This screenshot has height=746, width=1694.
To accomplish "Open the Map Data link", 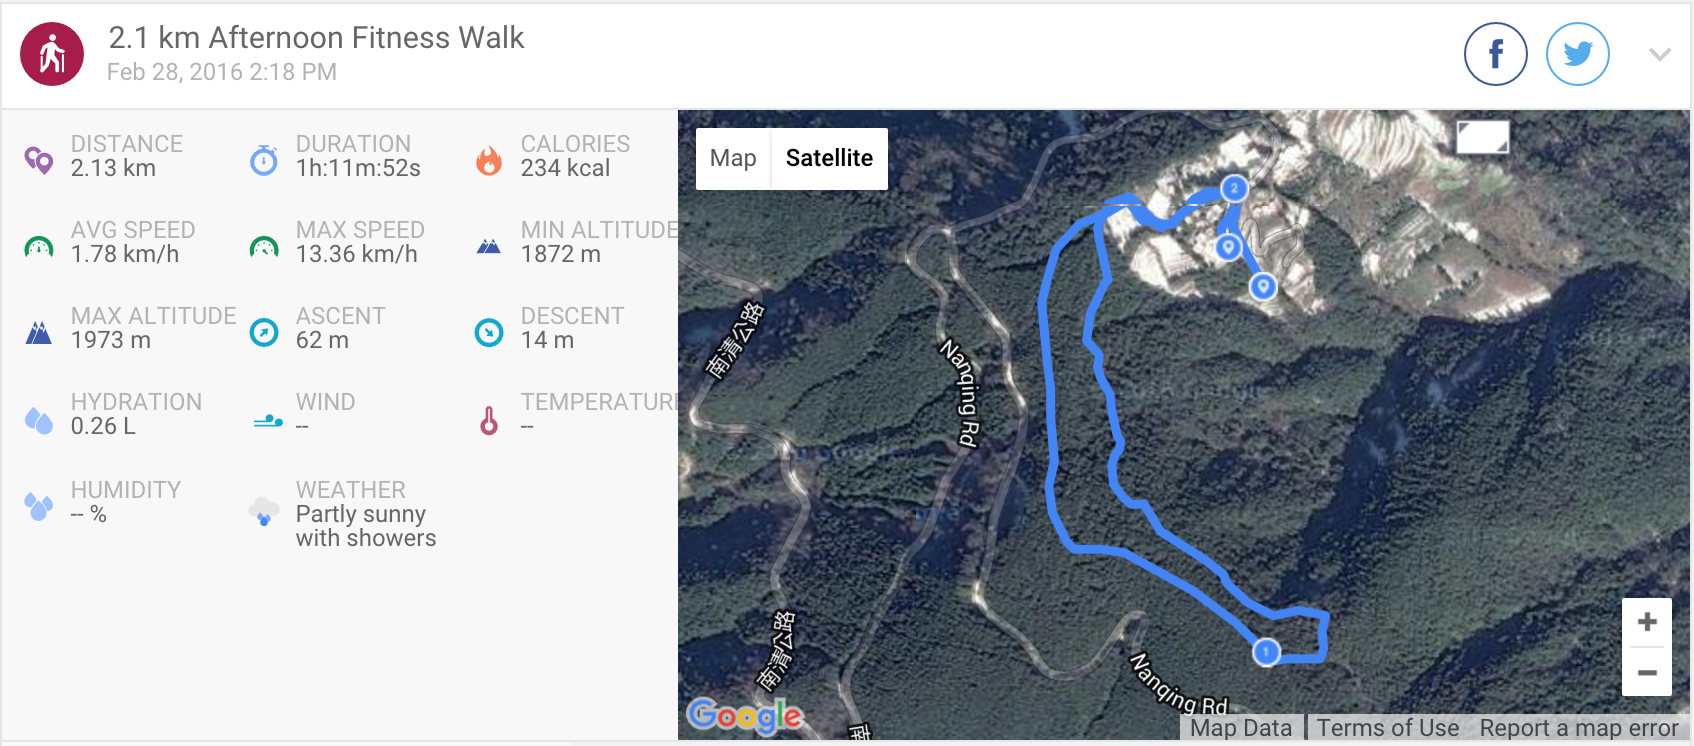I will [x=1241, y=728].
